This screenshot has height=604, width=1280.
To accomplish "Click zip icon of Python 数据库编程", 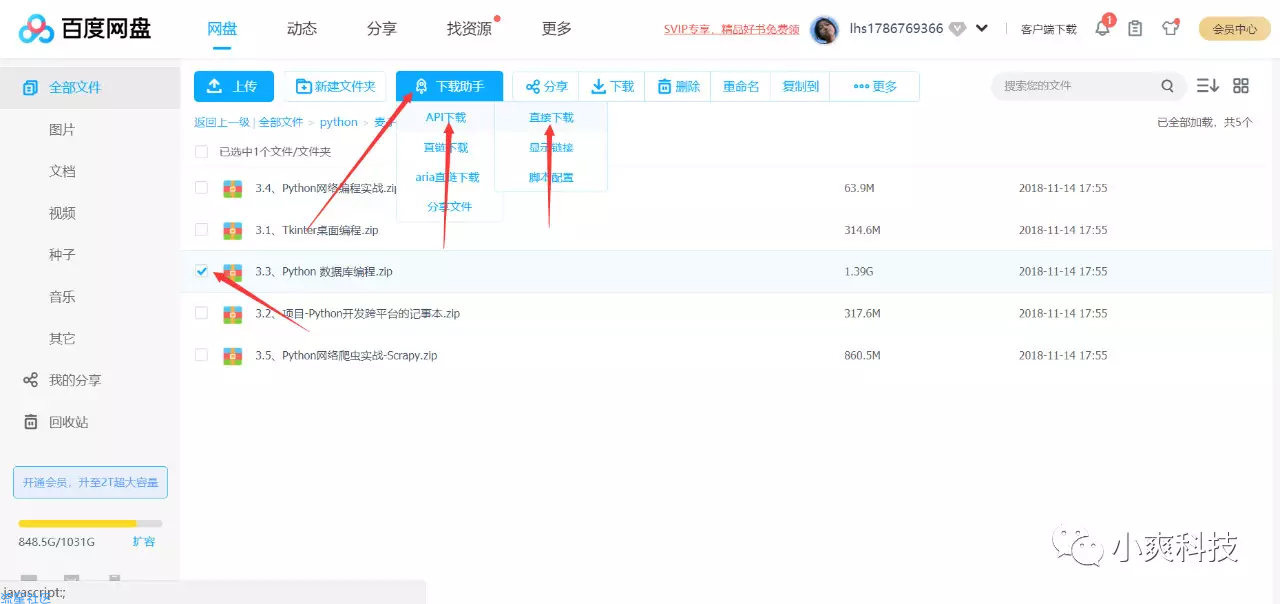I will pyautogui.click(x=233, y=272).
